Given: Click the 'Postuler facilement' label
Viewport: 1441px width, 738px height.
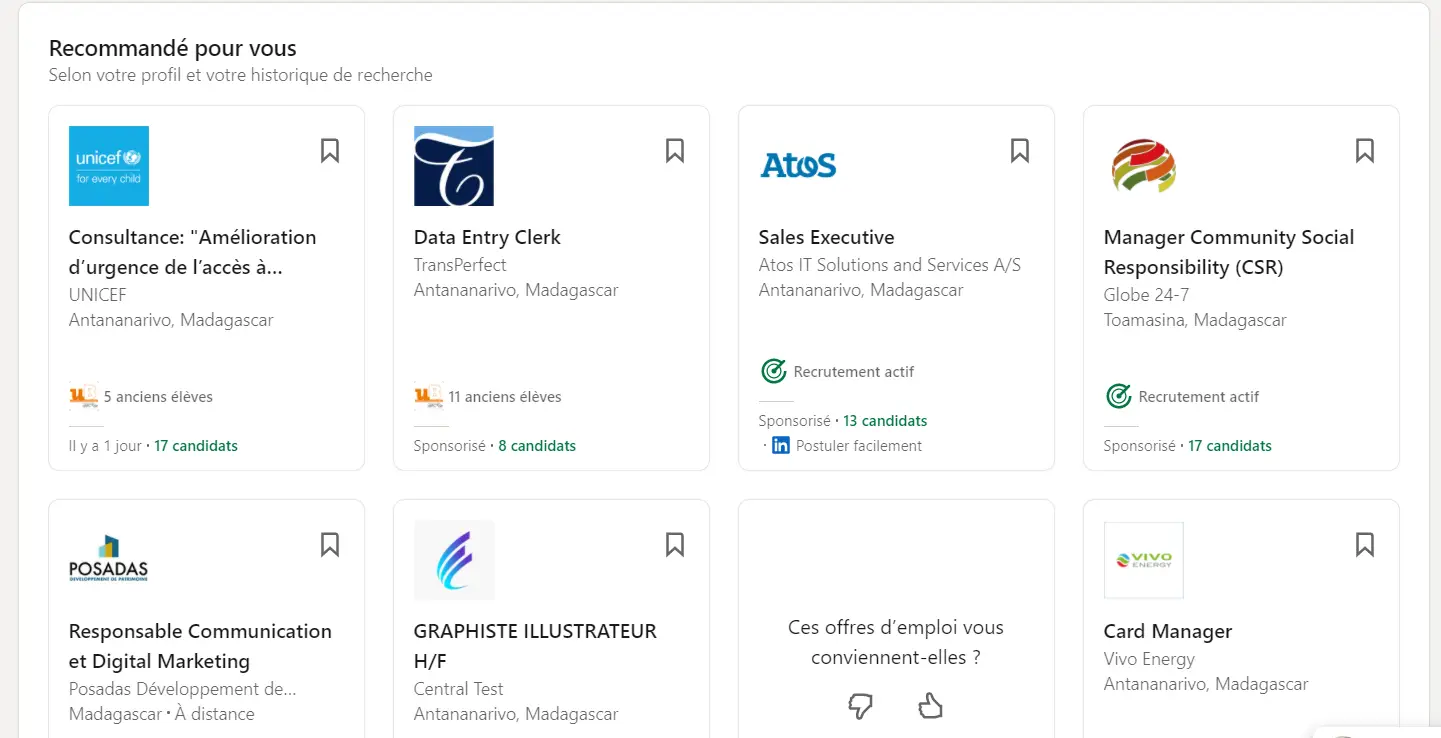Looking at the screenshot, I should click(859, 446).
